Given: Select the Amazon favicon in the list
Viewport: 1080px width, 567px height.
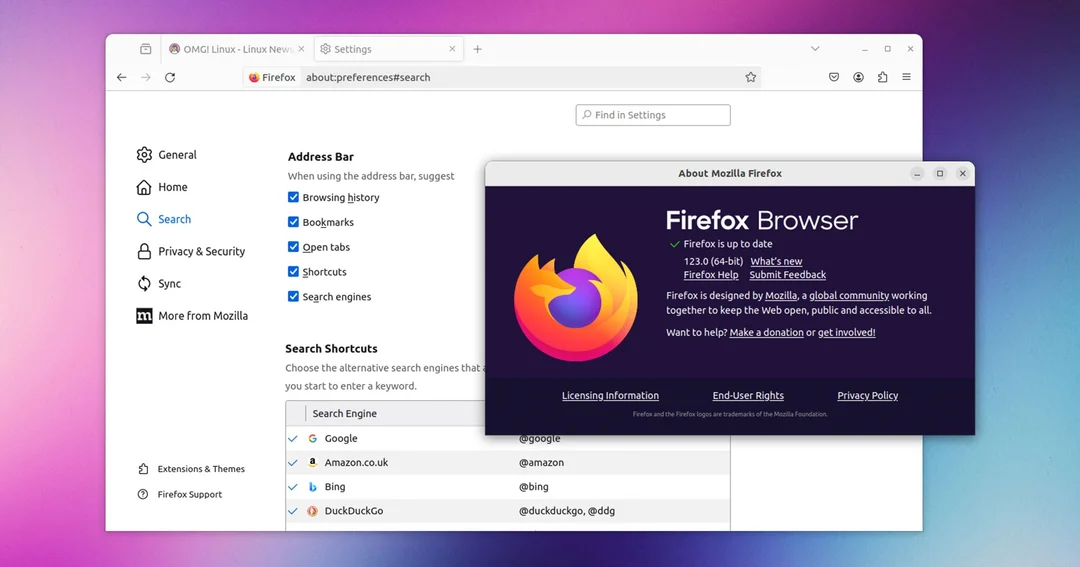Looking at the screenshot, I should (x=313, y=463).
